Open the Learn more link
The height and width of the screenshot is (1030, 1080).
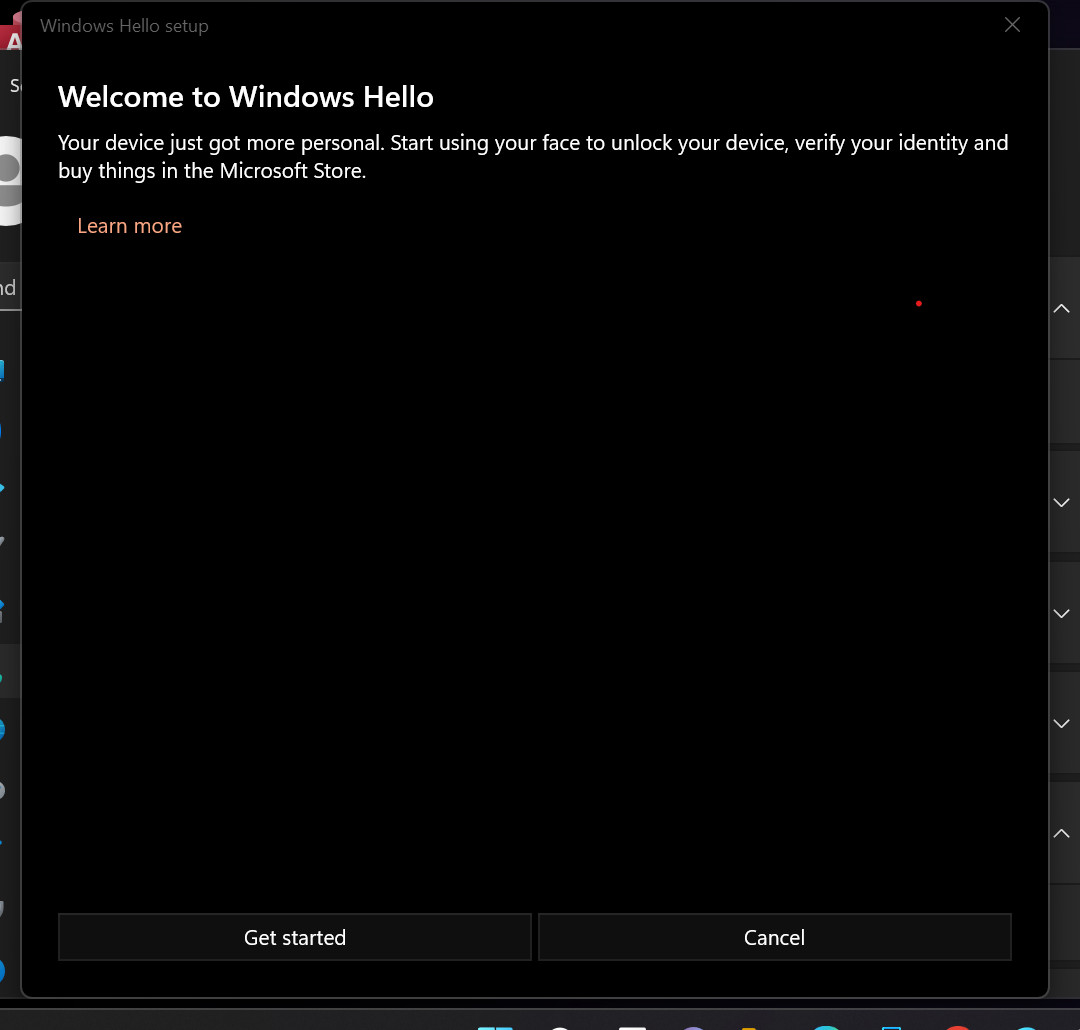(x=129, y=226)
